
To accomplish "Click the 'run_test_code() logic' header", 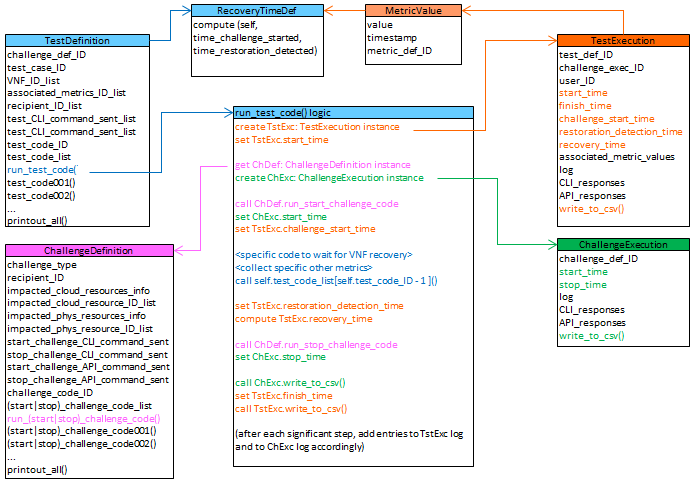I will (353, 113).
